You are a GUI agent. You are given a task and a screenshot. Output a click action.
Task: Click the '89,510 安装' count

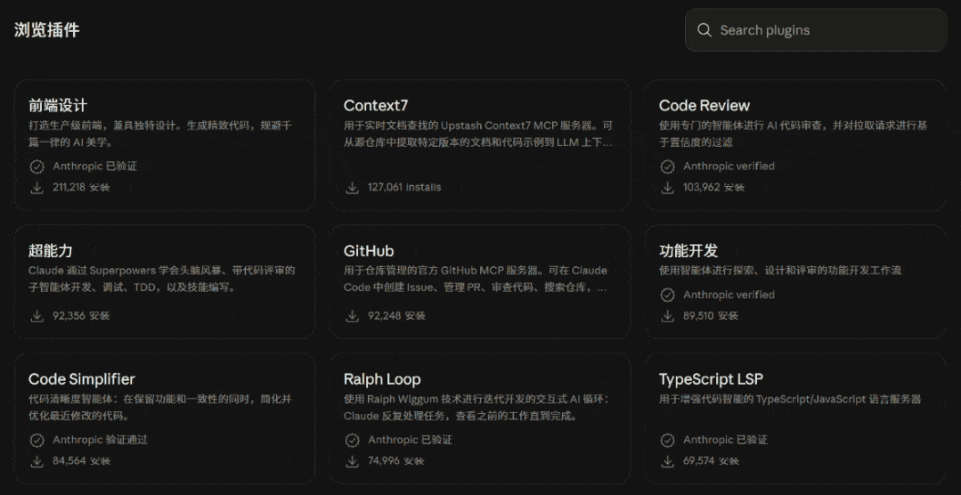point(711,316)
